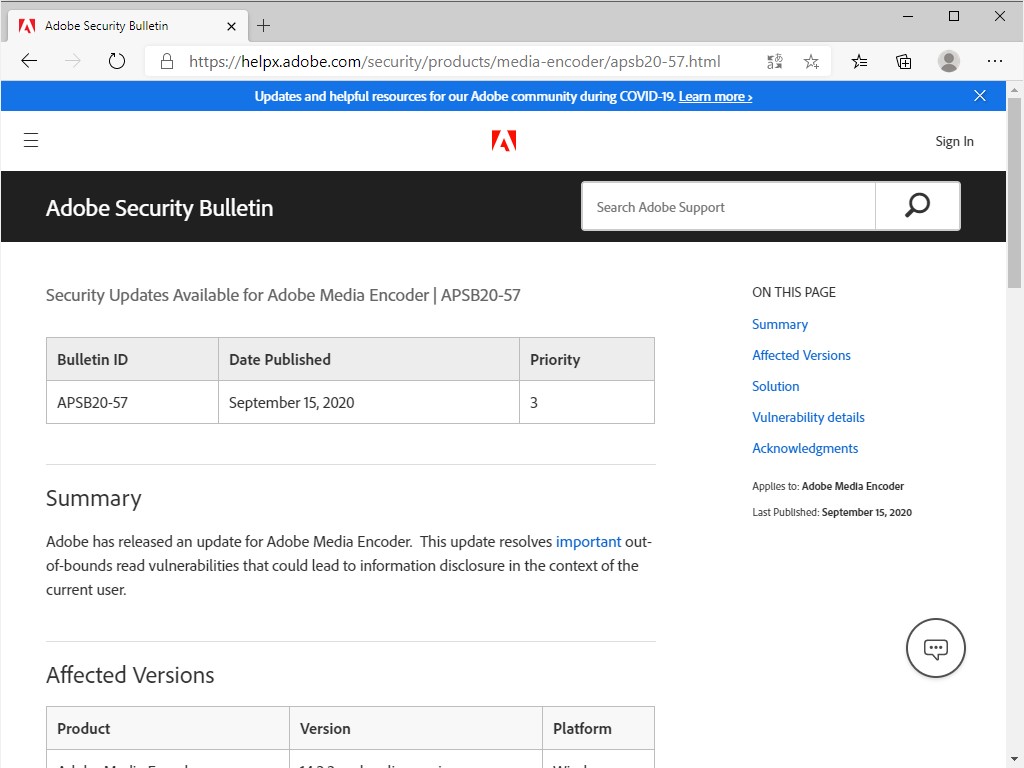Viewport: 1024px width, 768px height.
Task: Click the browser refresh button
Action: (117, 61)
